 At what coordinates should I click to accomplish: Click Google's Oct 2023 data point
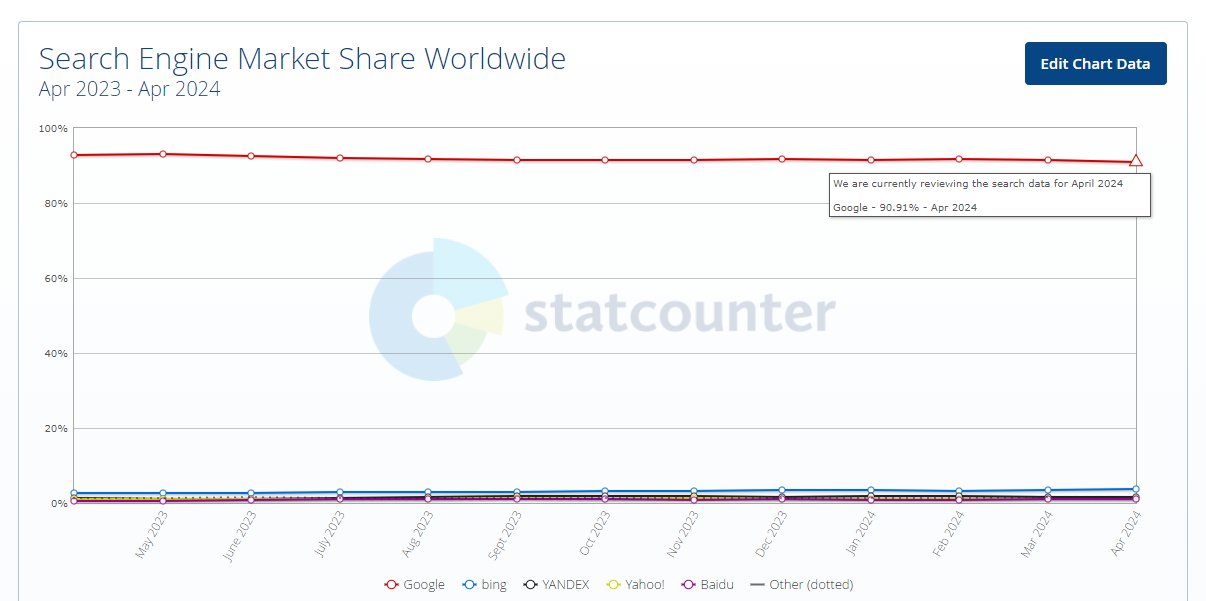(605, 160)
